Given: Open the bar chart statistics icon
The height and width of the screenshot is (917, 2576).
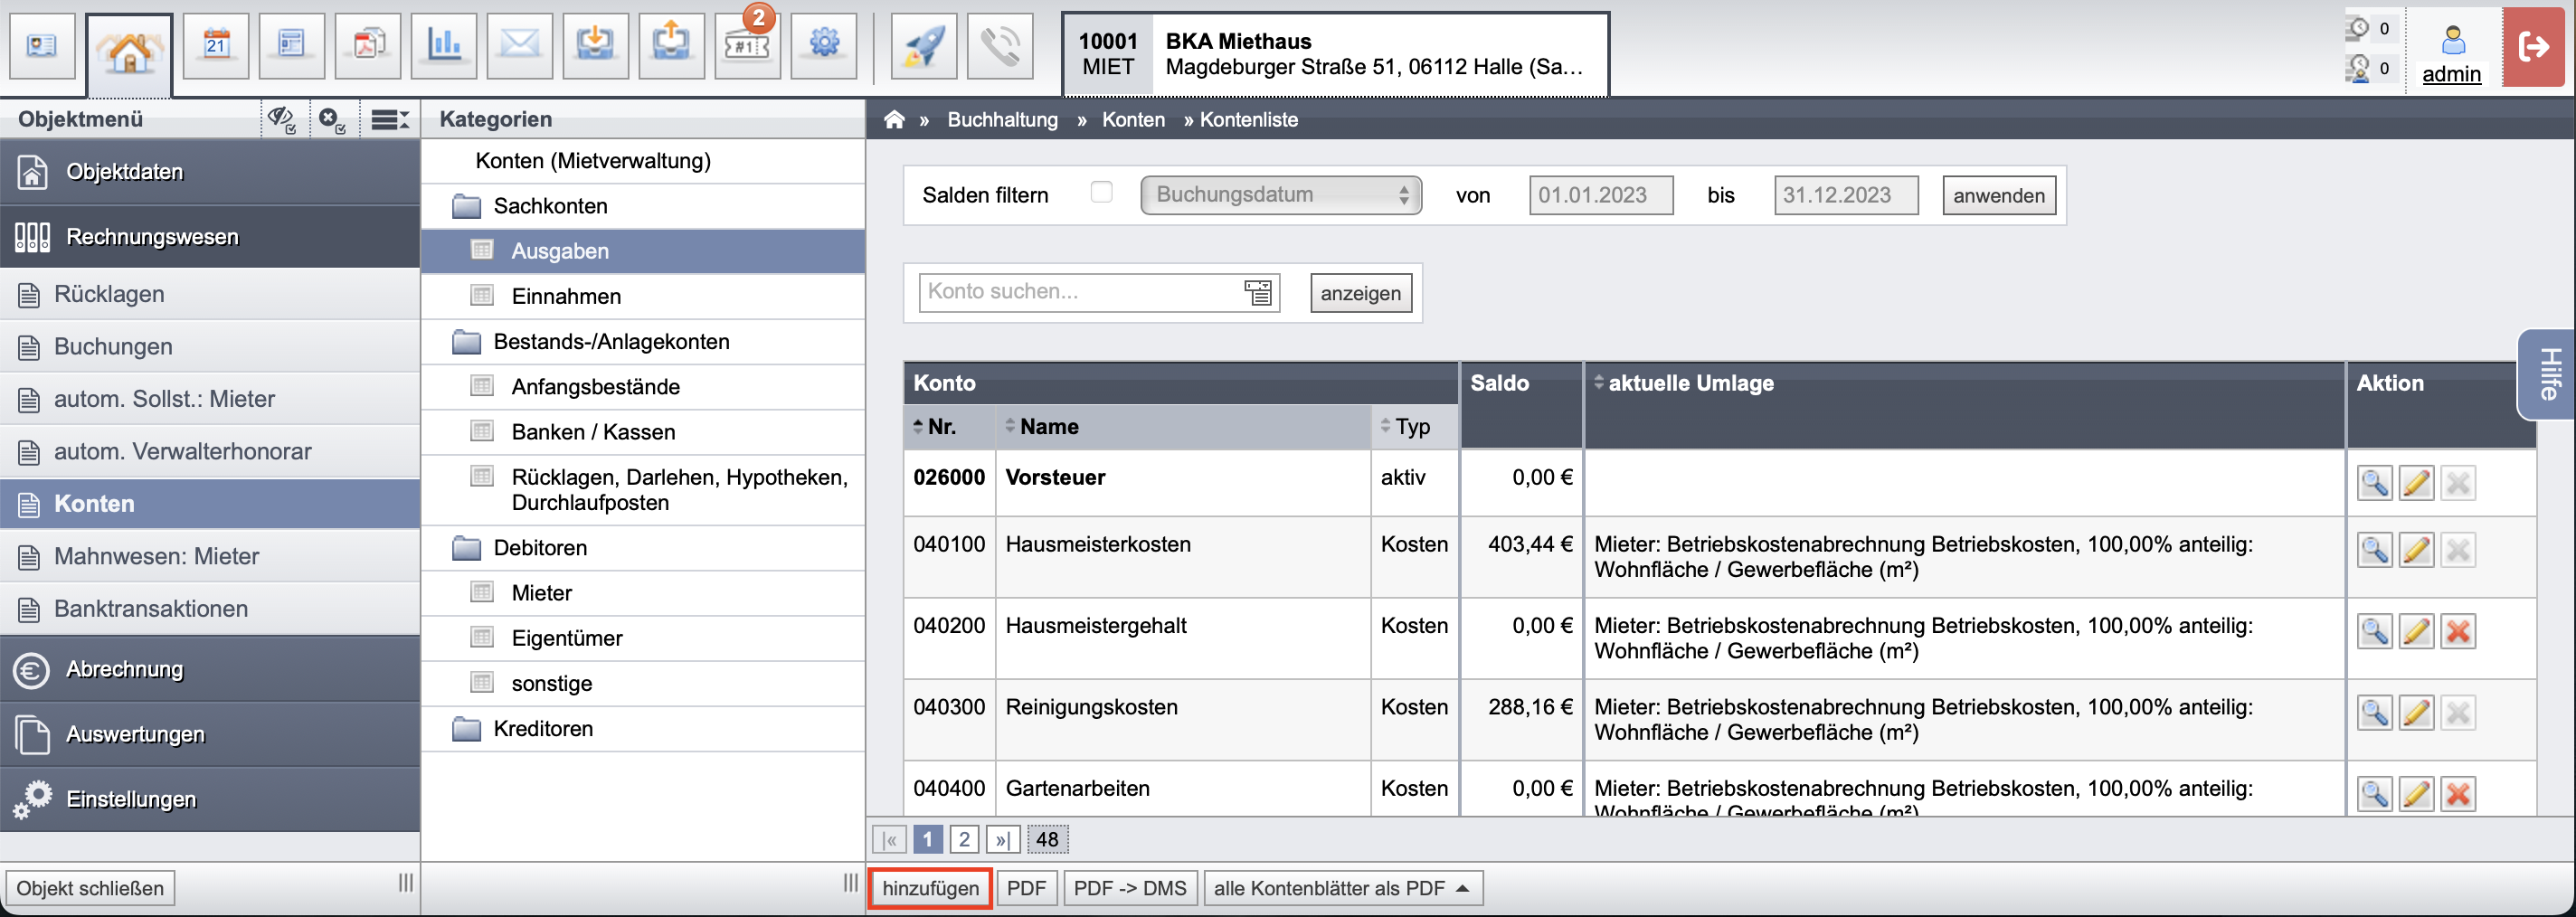Looking at the screenshot, I should [x=444, y=46].
